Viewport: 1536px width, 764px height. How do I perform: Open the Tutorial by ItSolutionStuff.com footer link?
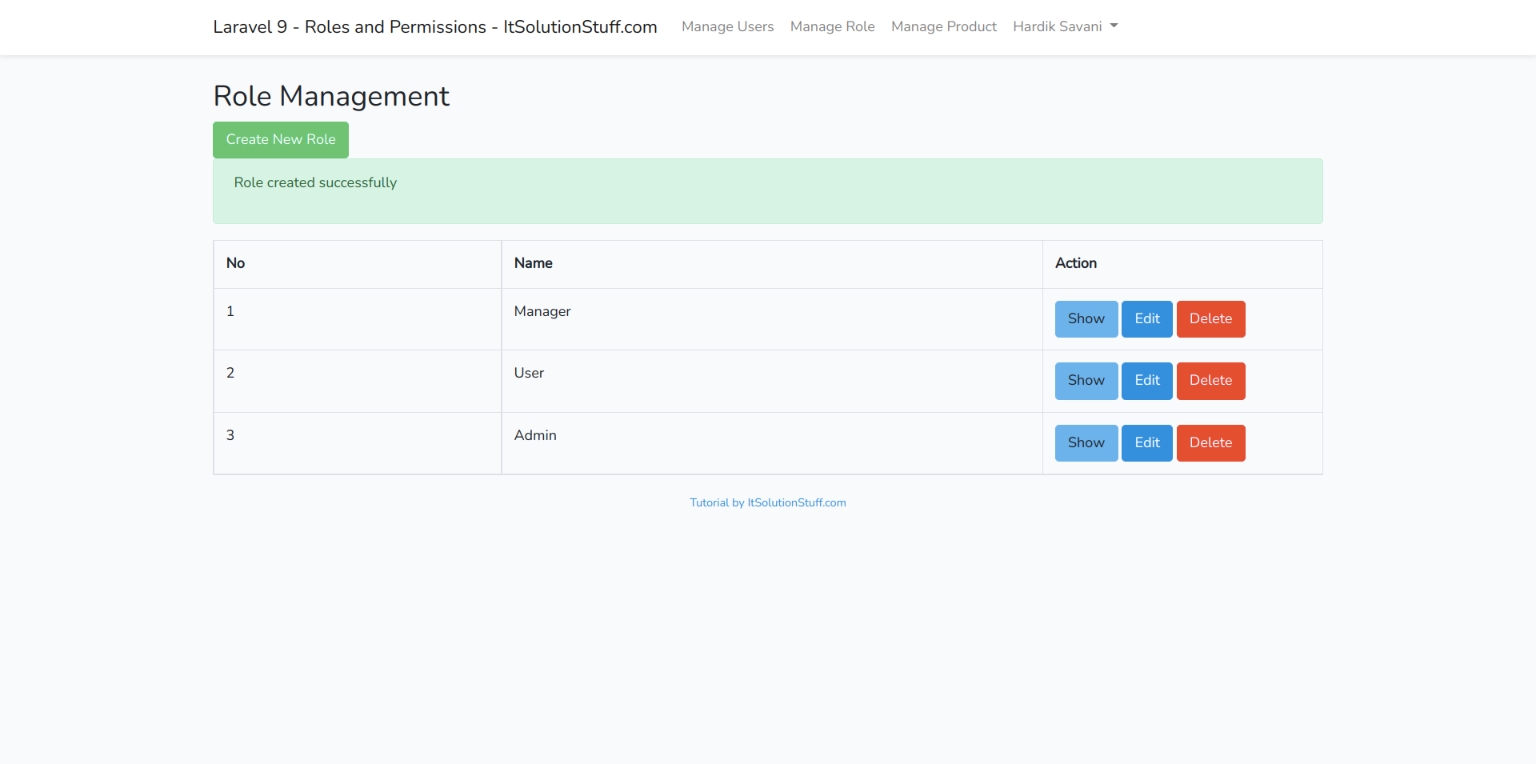click(x=767, y=503)
